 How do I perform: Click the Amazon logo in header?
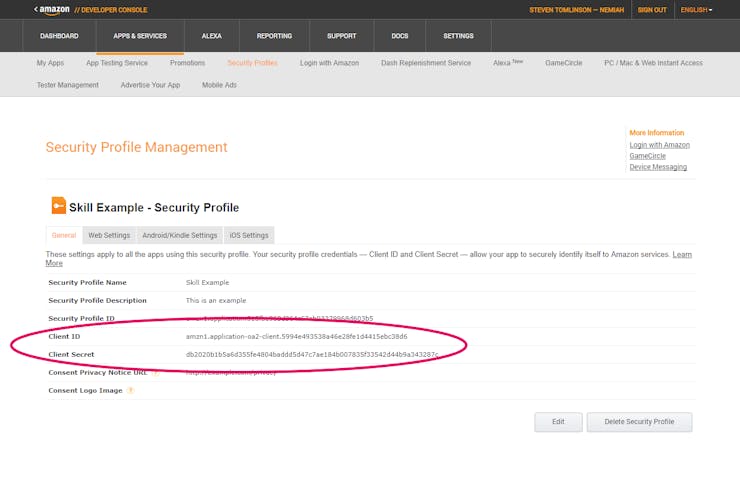coord(52,10)
